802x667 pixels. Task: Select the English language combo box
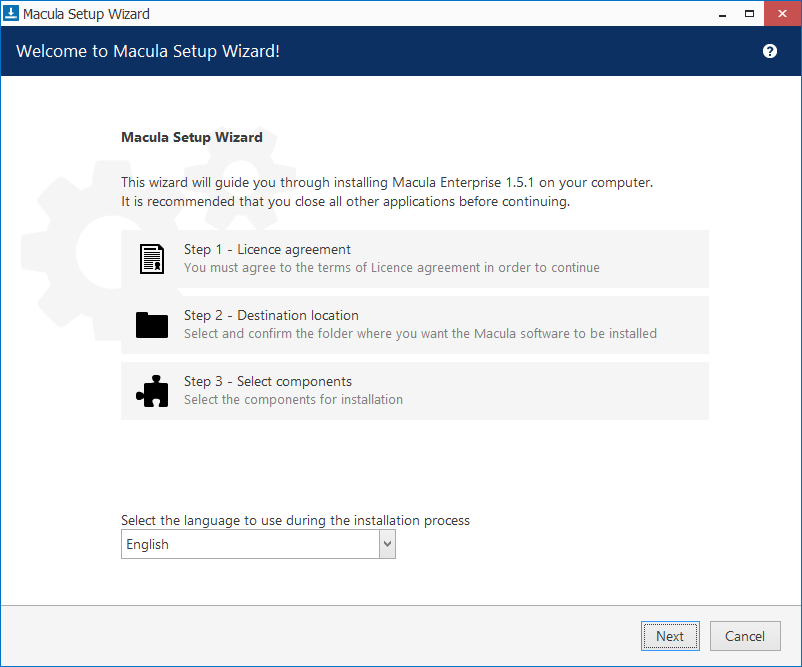coord(258,544)
